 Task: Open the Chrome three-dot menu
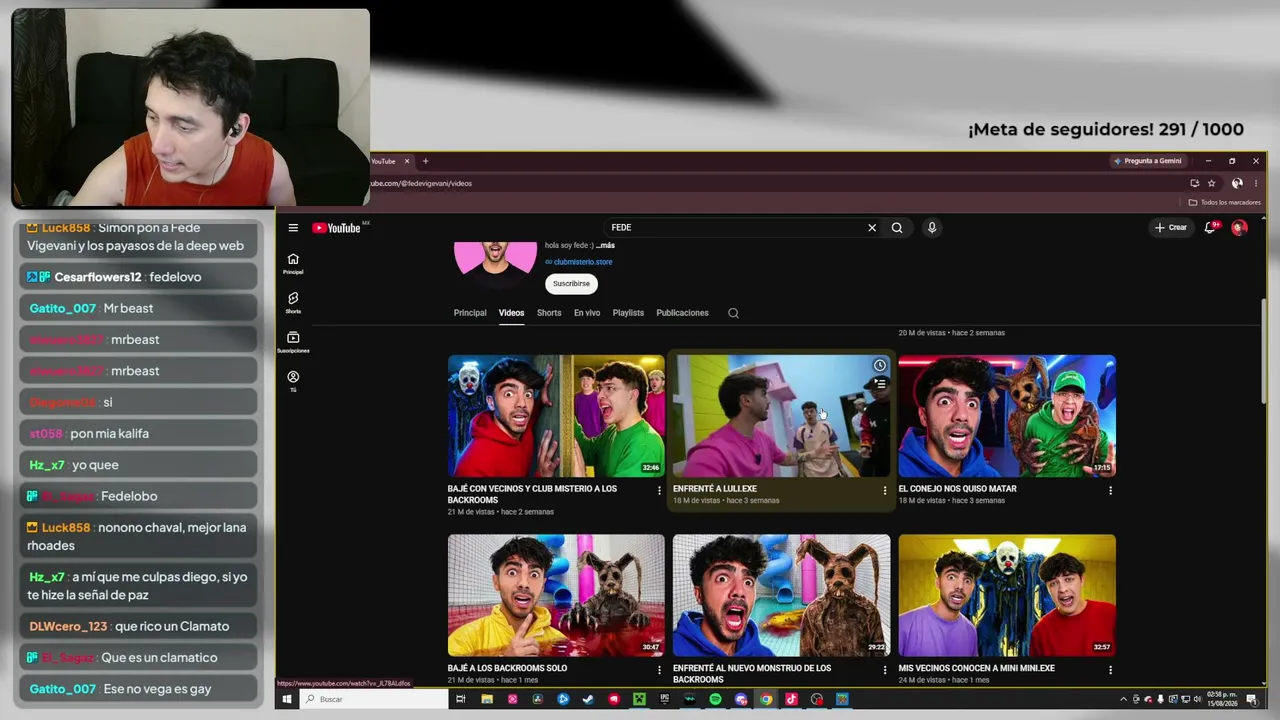[x=1256, y=183]
